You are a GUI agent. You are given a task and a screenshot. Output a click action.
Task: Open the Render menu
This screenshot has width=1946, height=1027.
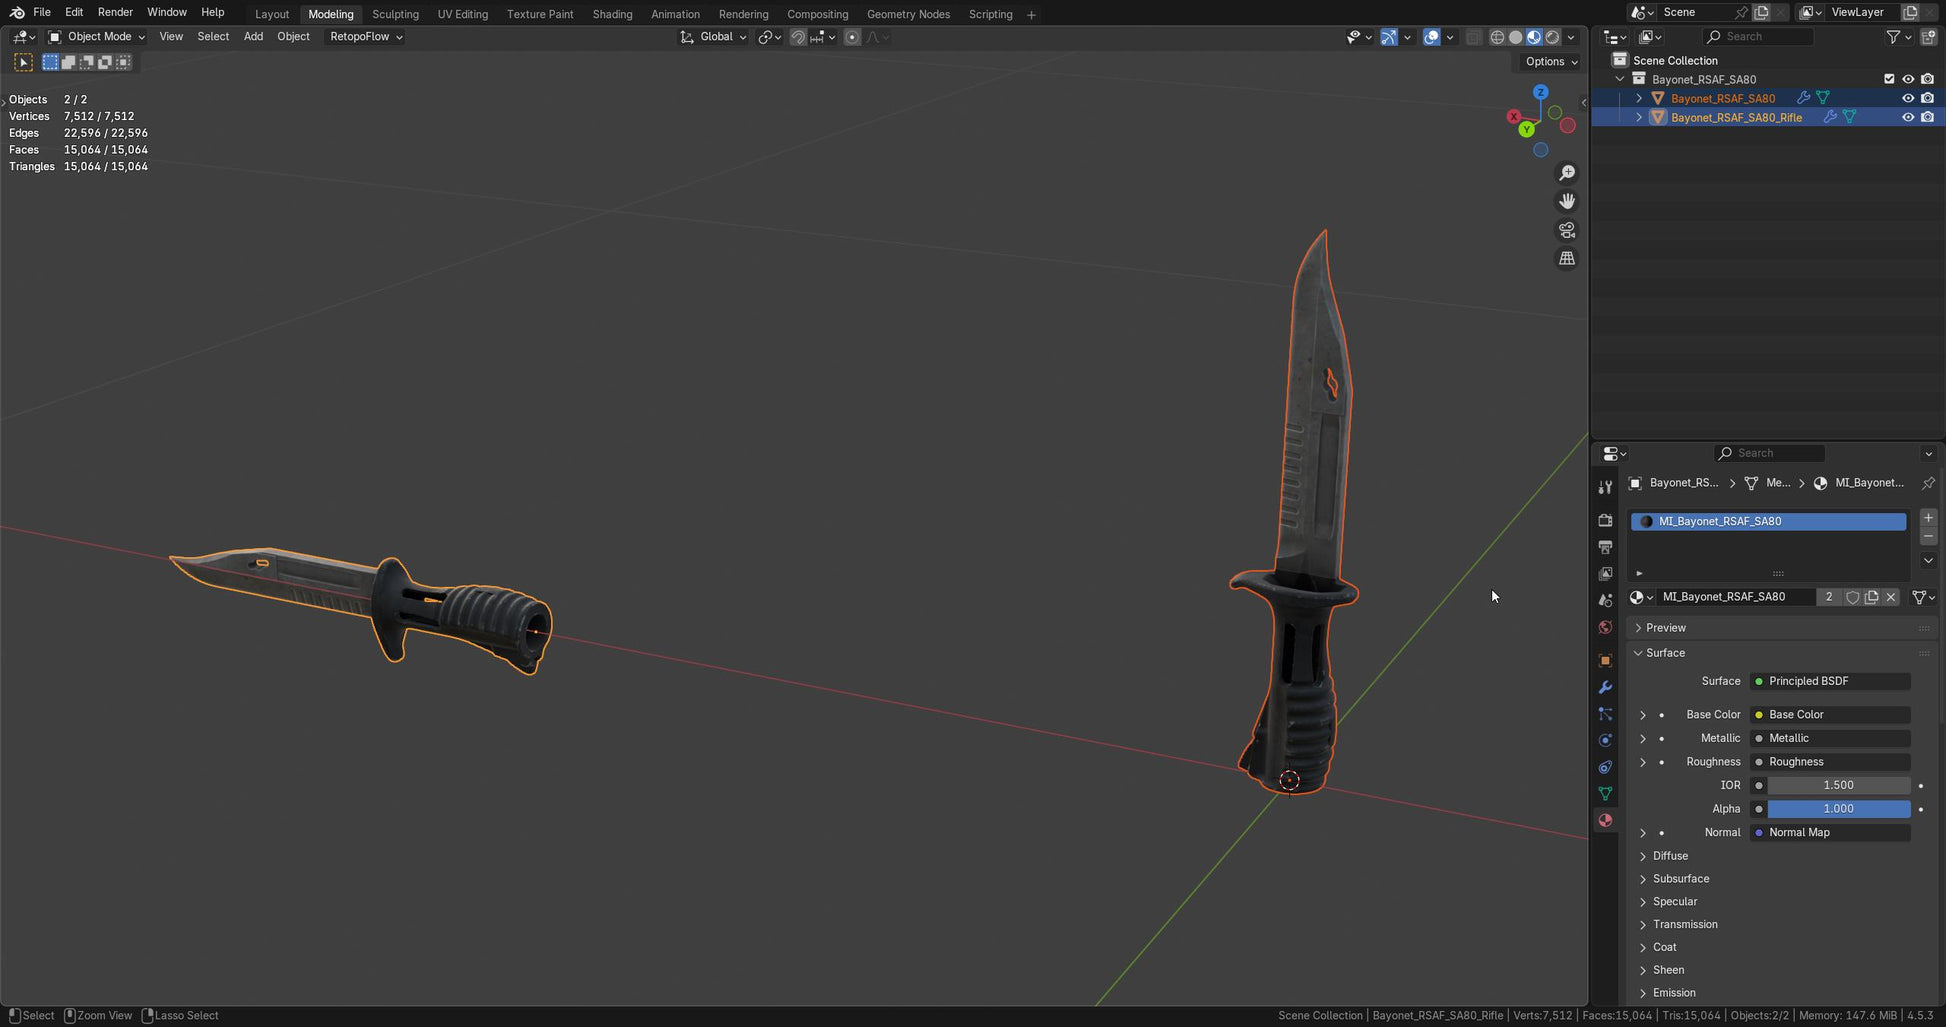coord(115,12)
